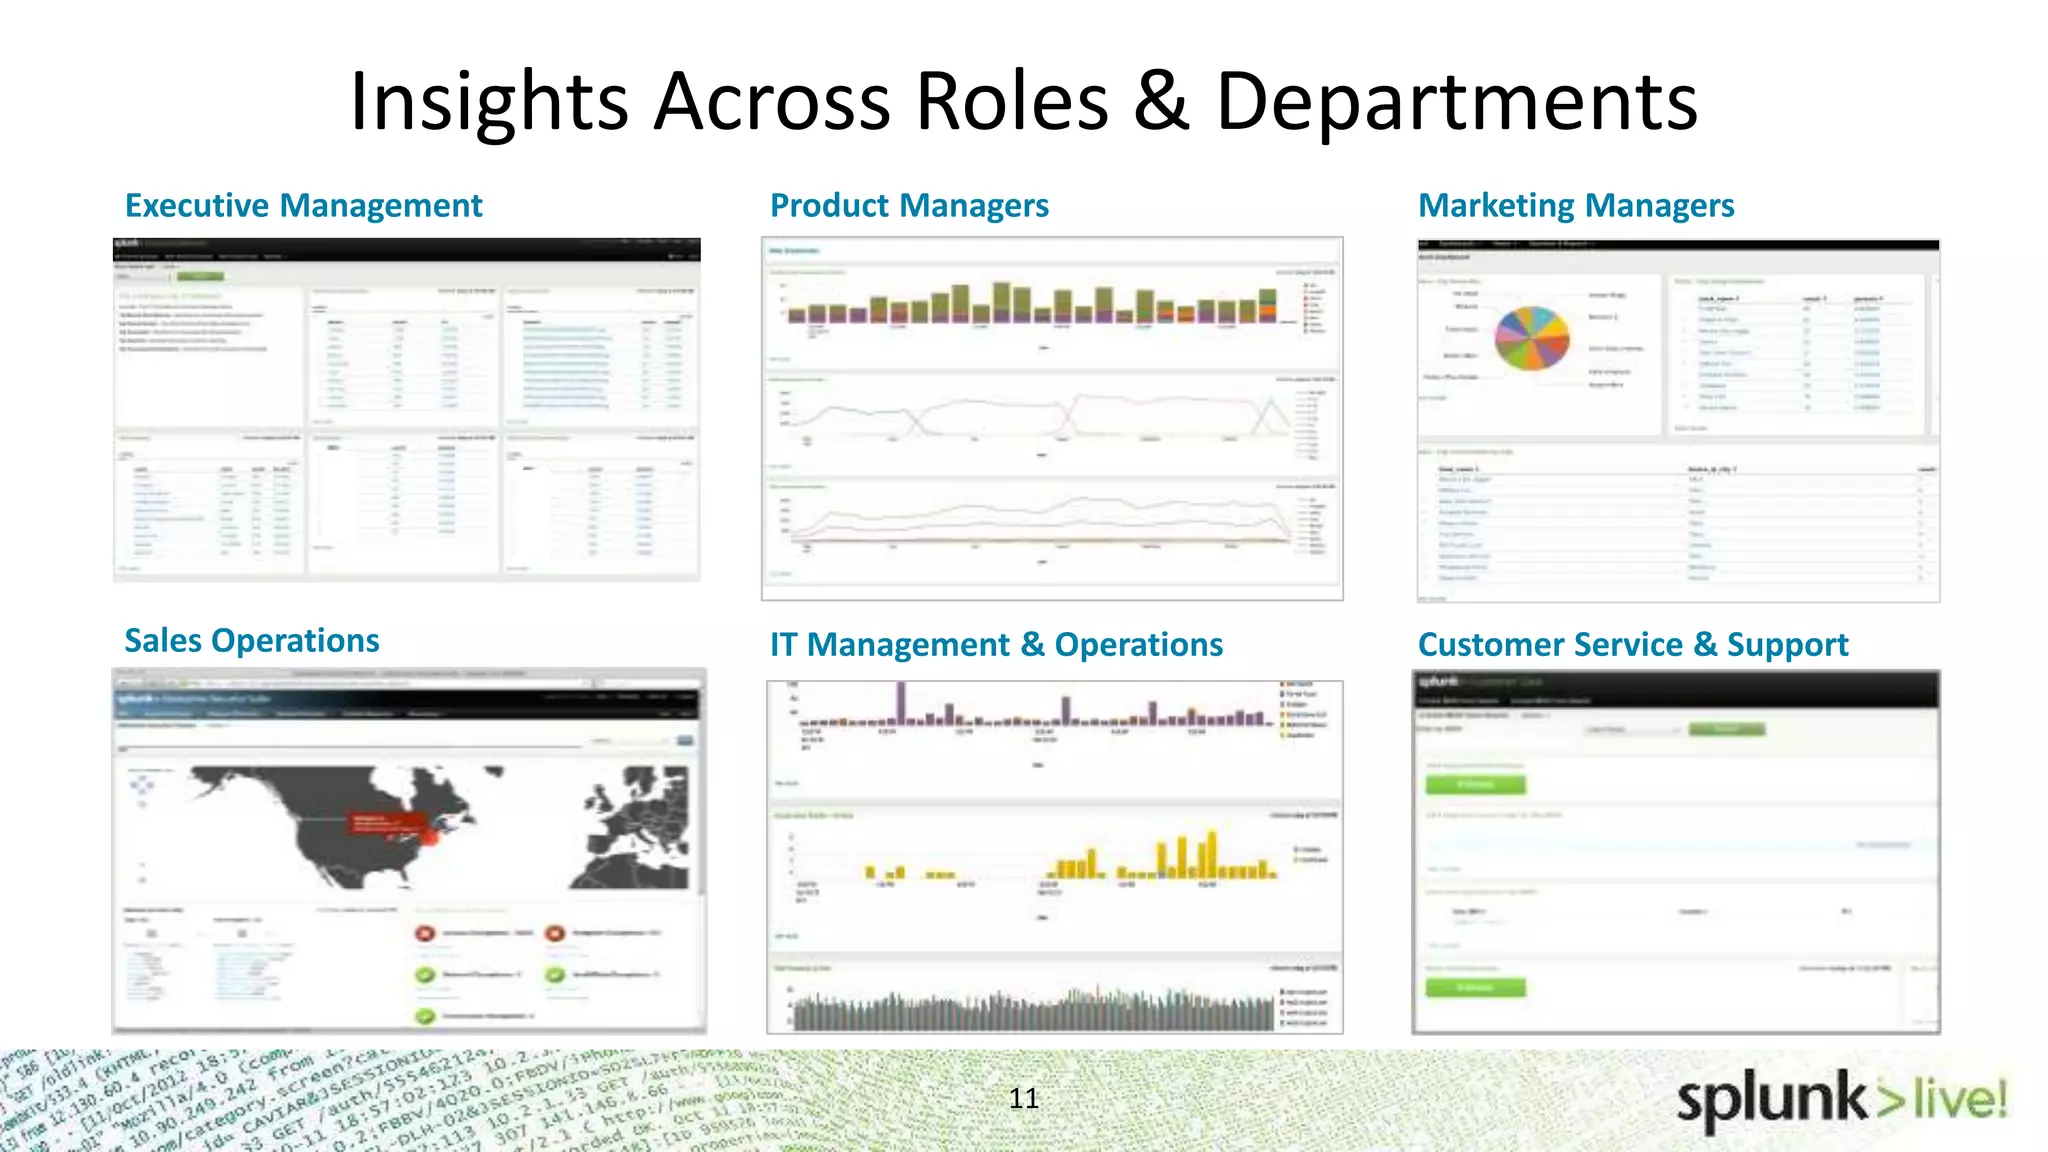Open the Sales Operations map thumbnail

click(409, 851)
